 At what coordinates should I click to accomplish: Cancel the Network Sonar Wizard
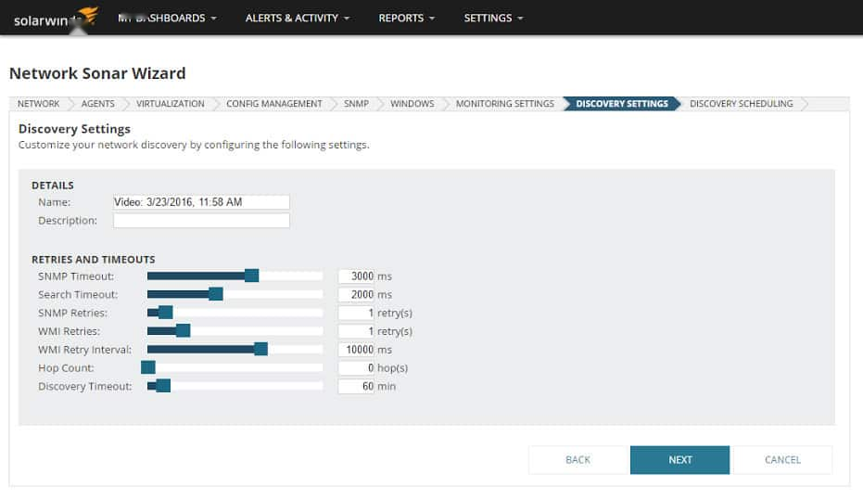pyautogui.click(x=782, y=460)
